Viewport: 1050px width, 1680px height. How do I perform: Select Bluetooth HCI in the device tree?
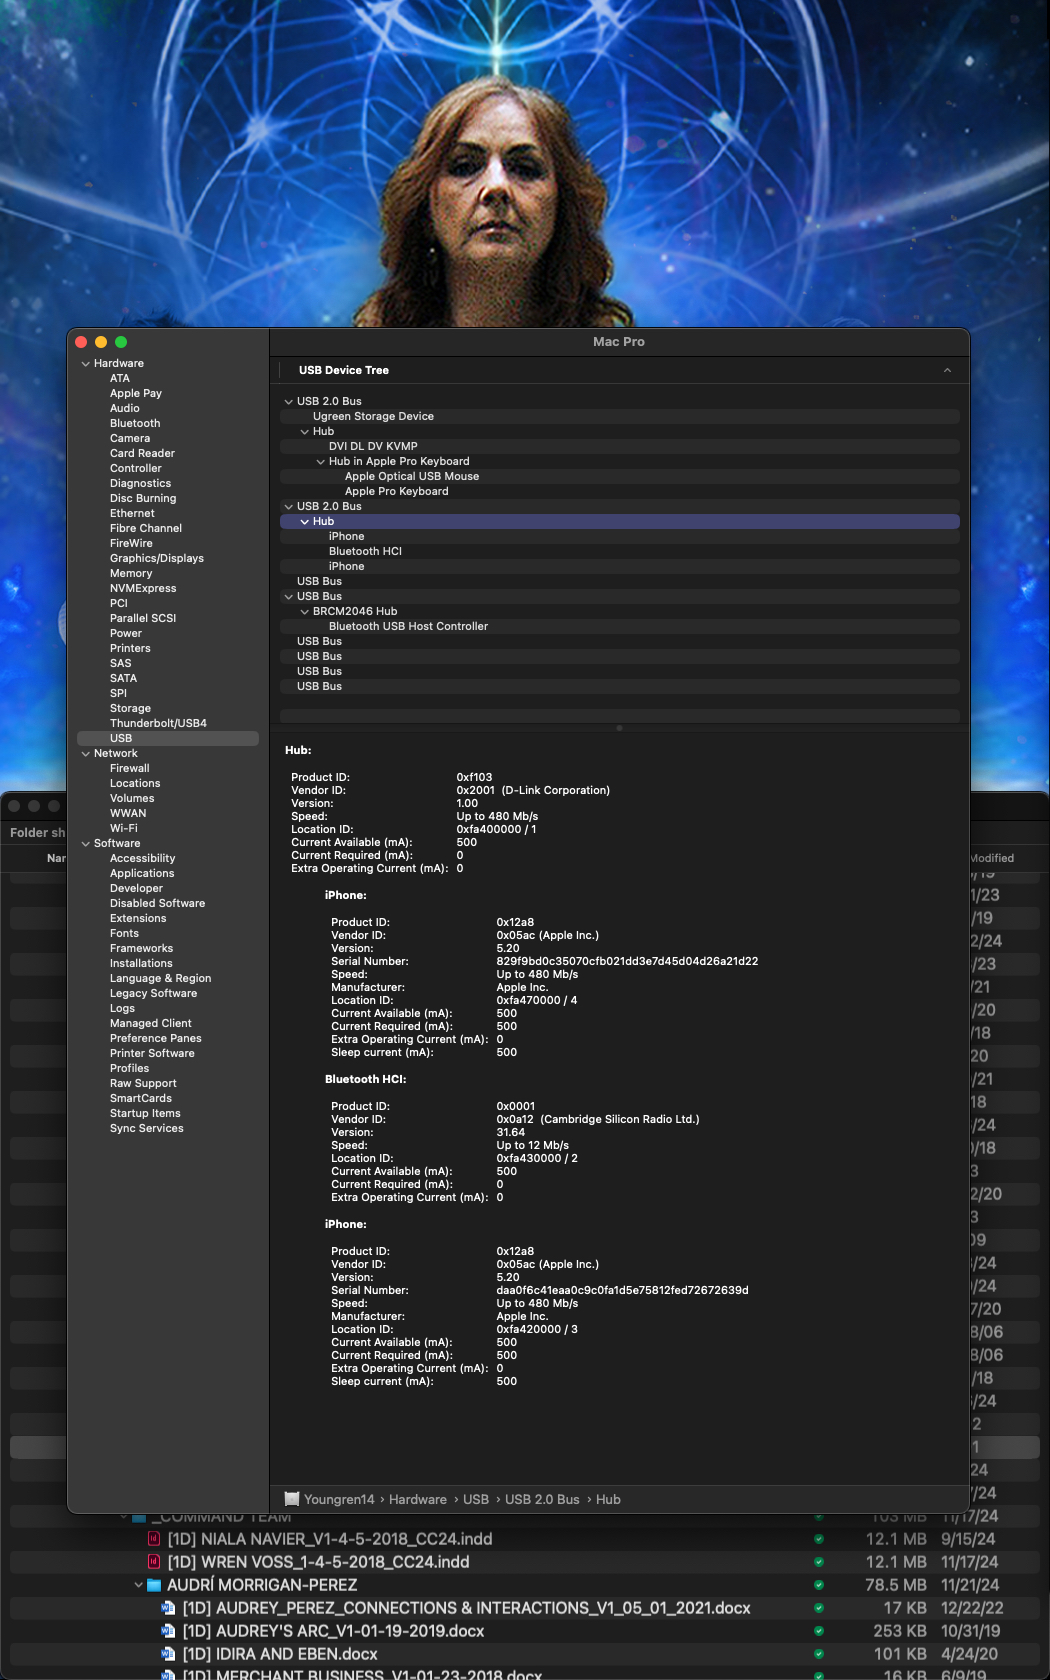619,551
